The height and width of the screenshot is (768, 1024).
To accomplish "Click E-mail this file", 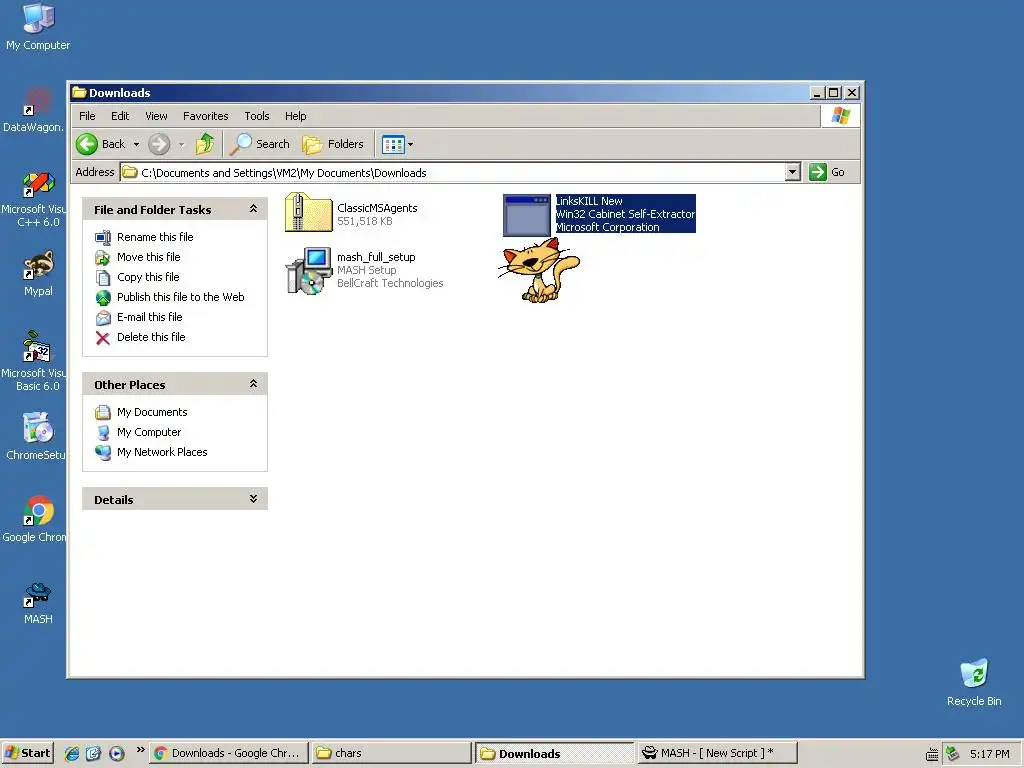I will coord(150,317).
